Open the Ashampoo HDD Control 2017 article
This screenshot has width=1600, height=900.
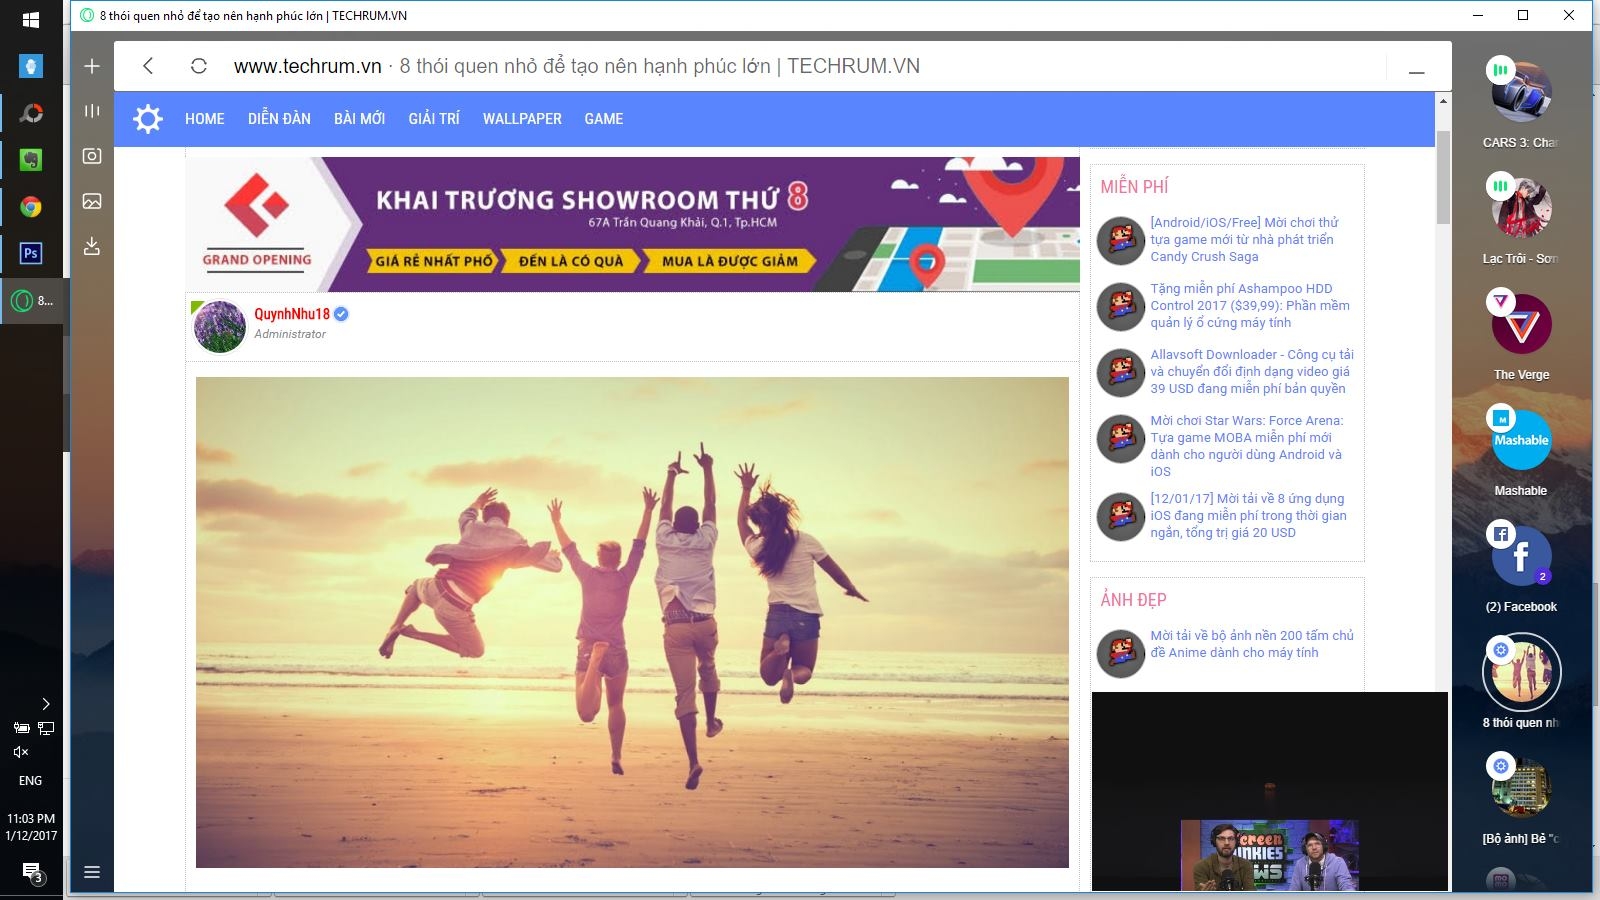click(1250, 306)
